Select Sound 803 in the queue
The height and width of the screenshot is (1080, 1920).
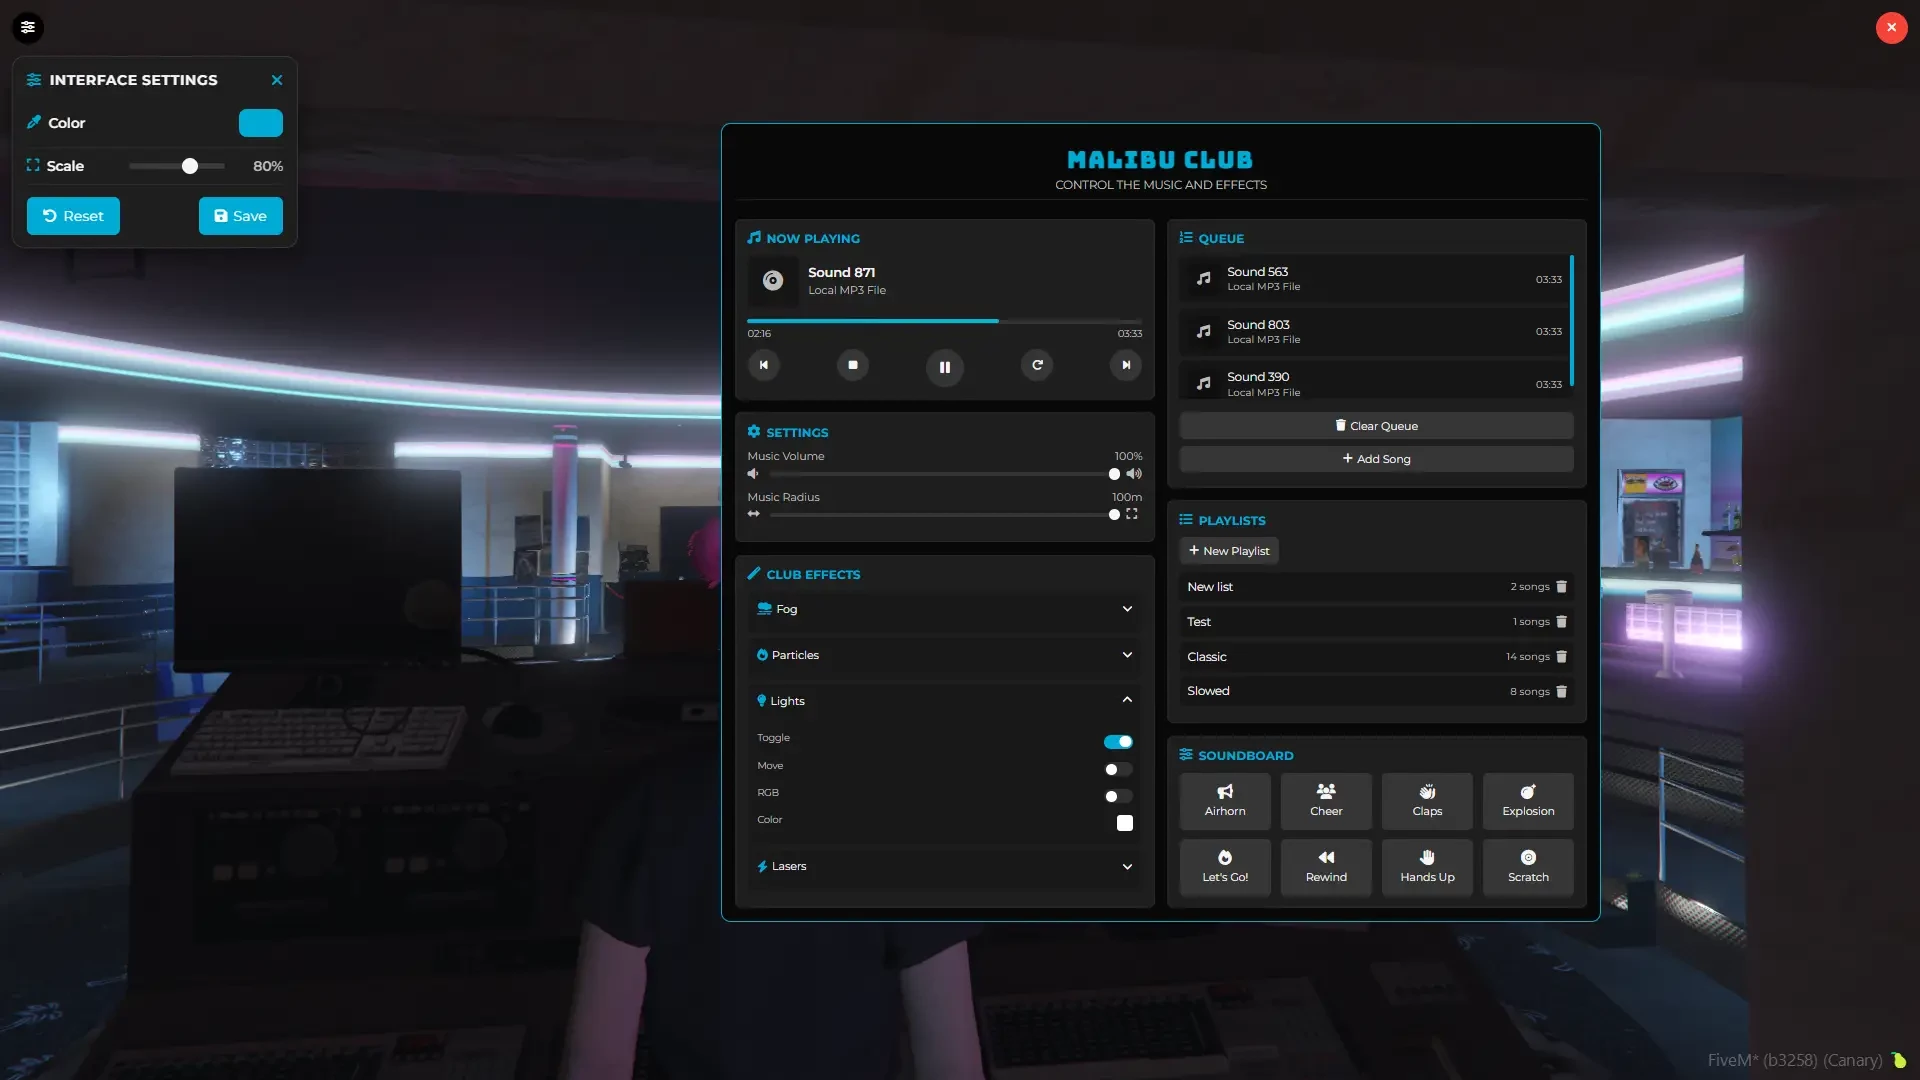point(1374,332)
